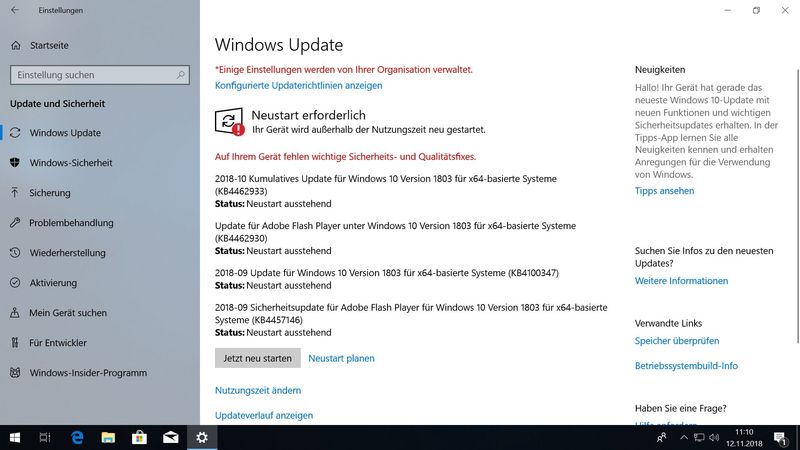Click the Windows-Insider-Programm cat icon
Viewport: 800px width, 450px height.
pos(15,373)
